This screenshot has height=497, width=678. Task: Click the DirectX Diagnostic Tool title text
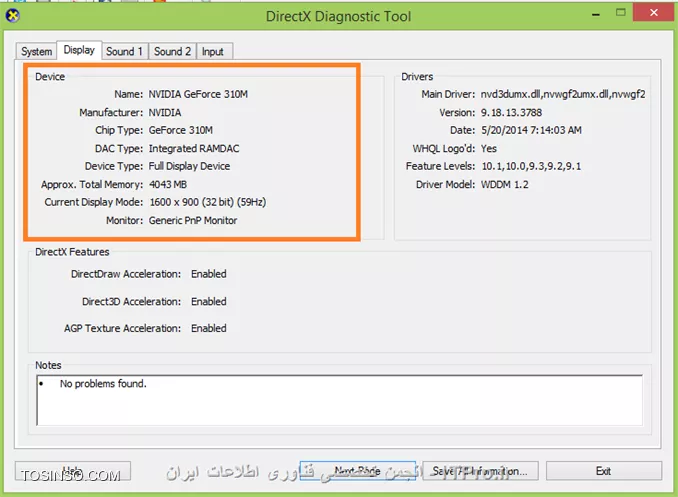[338, 16]
